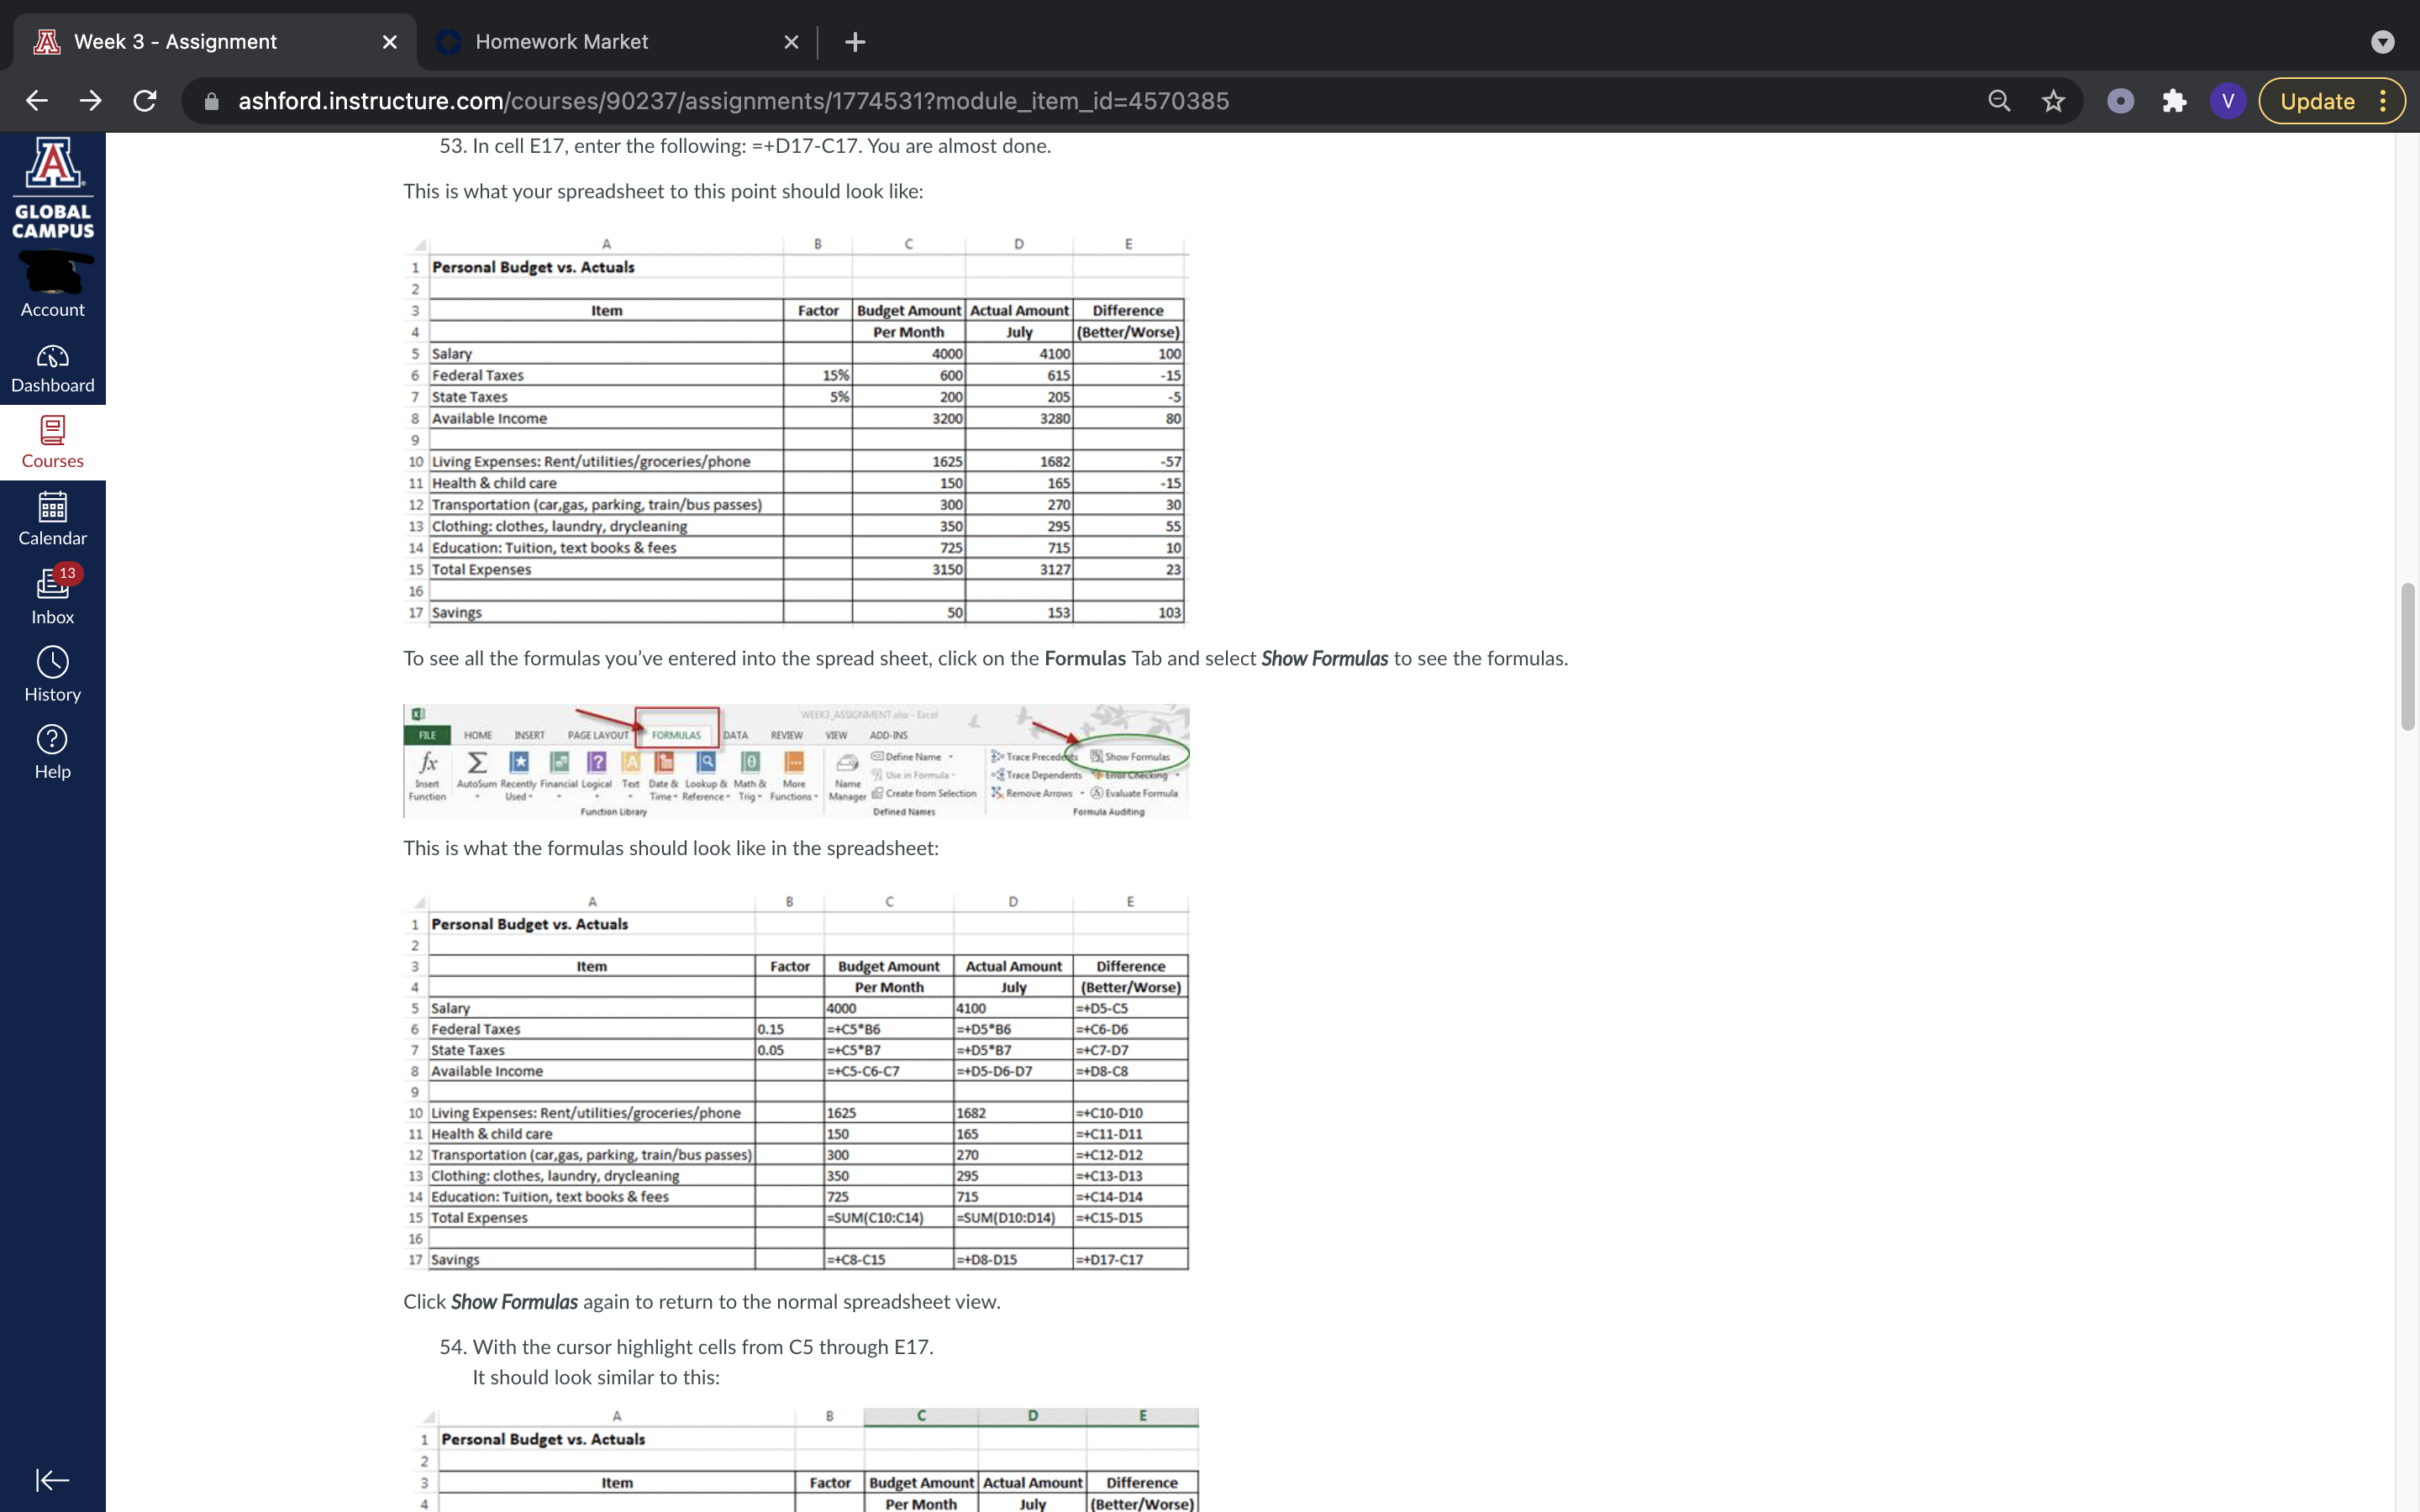Click the bold 'Formulas' word in the instructions
This screenshot has width=2420, height=1512.
tap(1085, 658)
